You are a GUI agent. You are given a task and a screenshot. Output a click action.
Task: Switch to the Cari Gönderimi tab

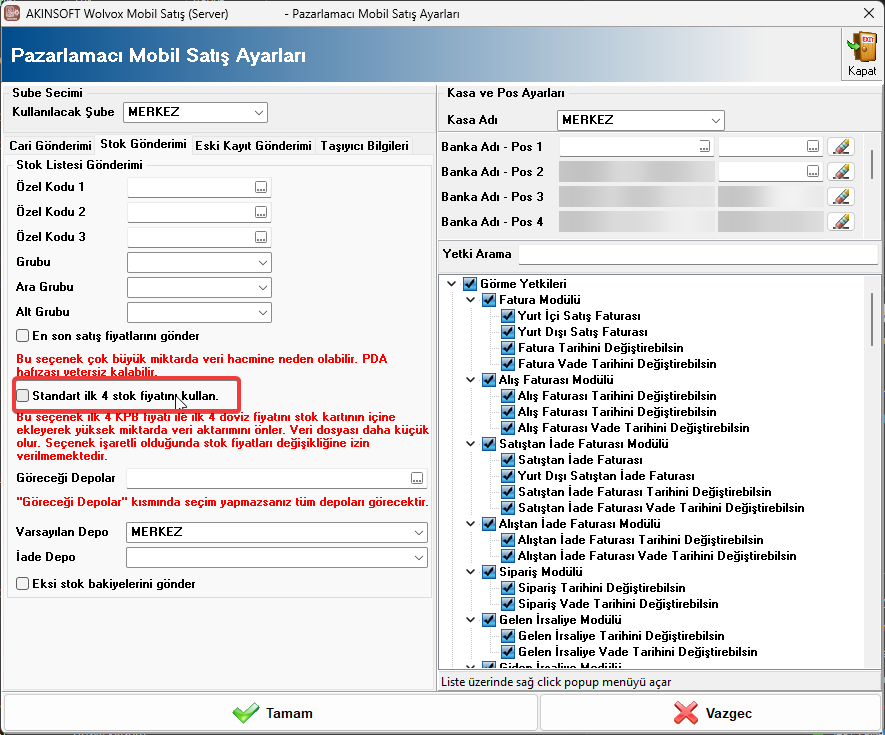coord(50,146)
